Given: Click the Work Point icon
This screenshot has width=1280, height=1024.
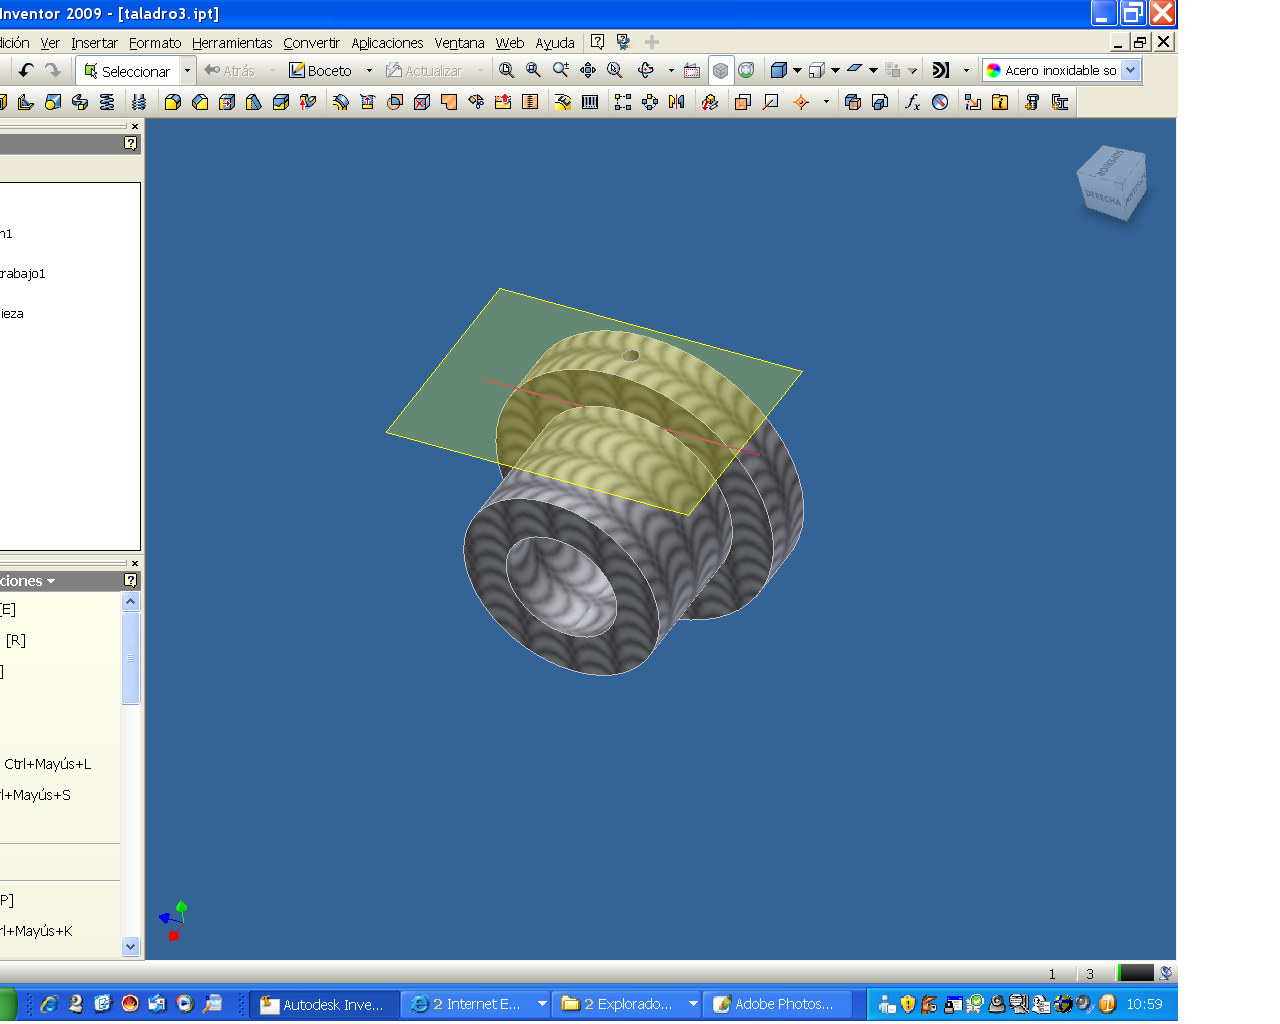Looking at the screenshot, I should point(801,102).
